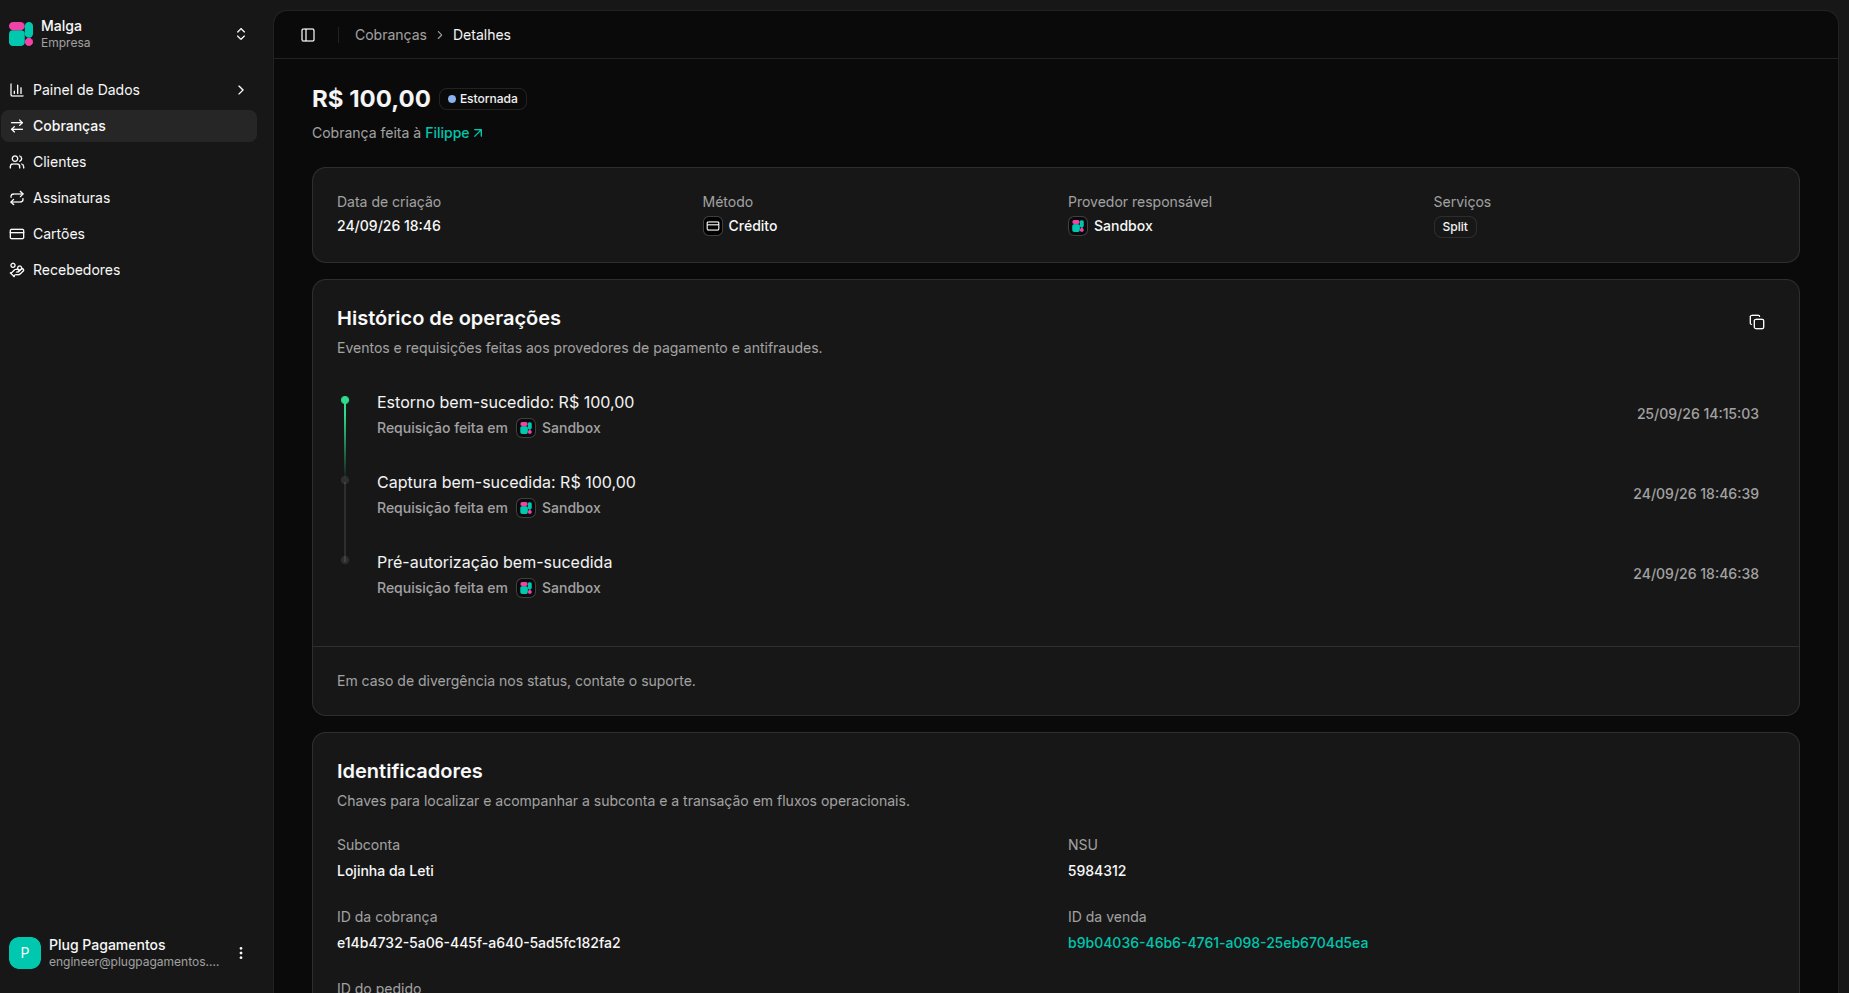The height and width of the screenshot is (993, 1849).
Task: Go to Clientes page
Action: [128, 162]
